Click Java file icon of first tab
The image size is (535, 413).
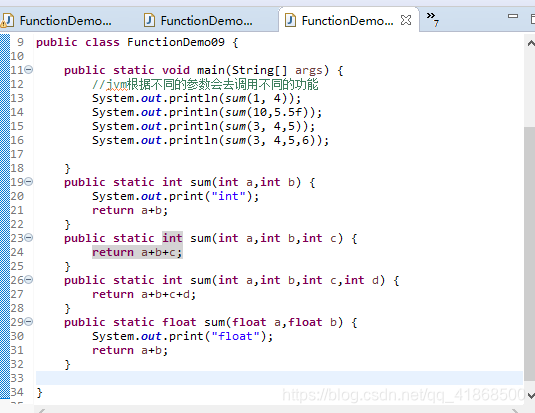[x=8, y=20]
